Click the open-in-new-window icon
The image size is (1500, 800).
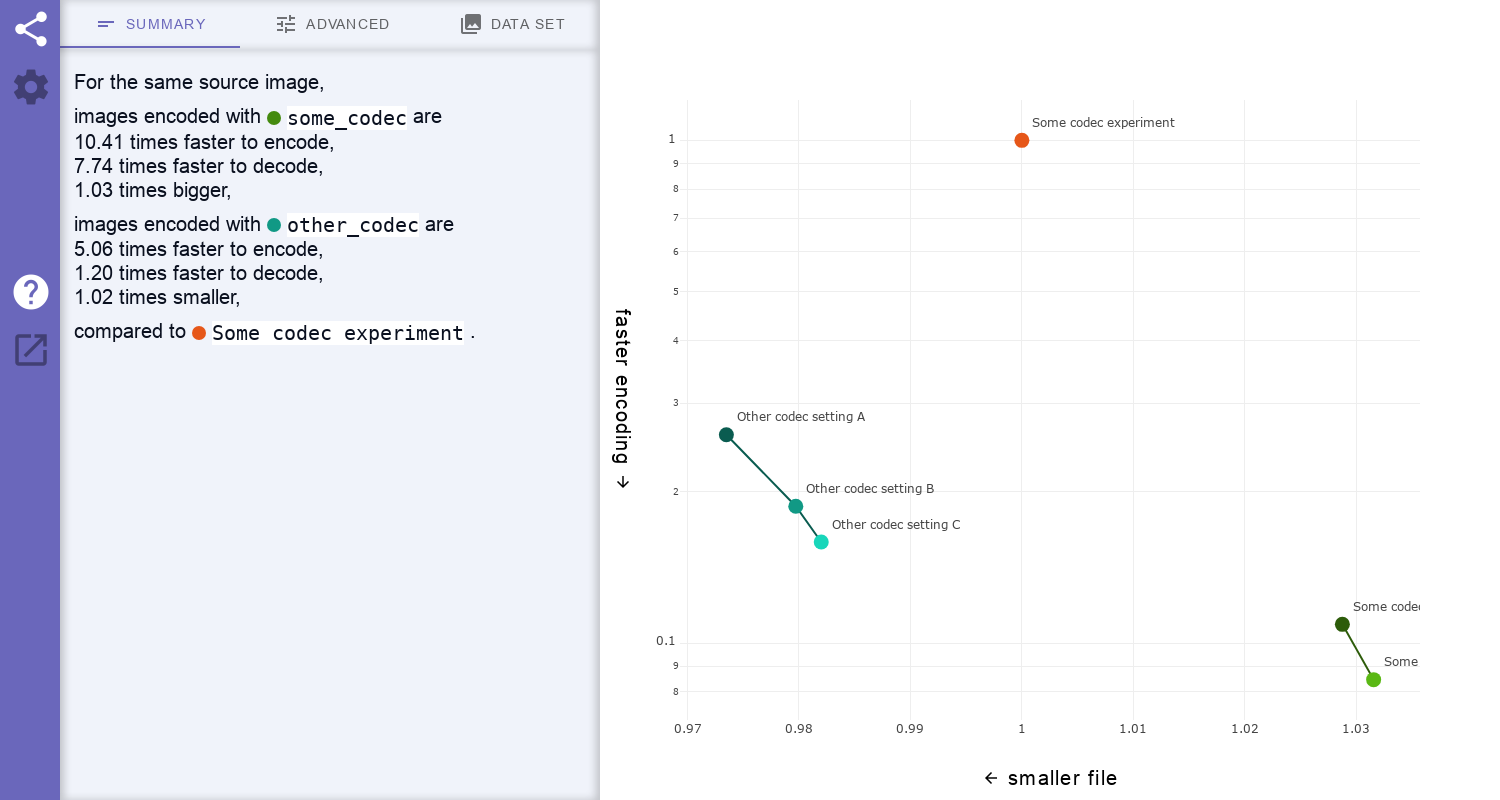click(x=31, y=350)
